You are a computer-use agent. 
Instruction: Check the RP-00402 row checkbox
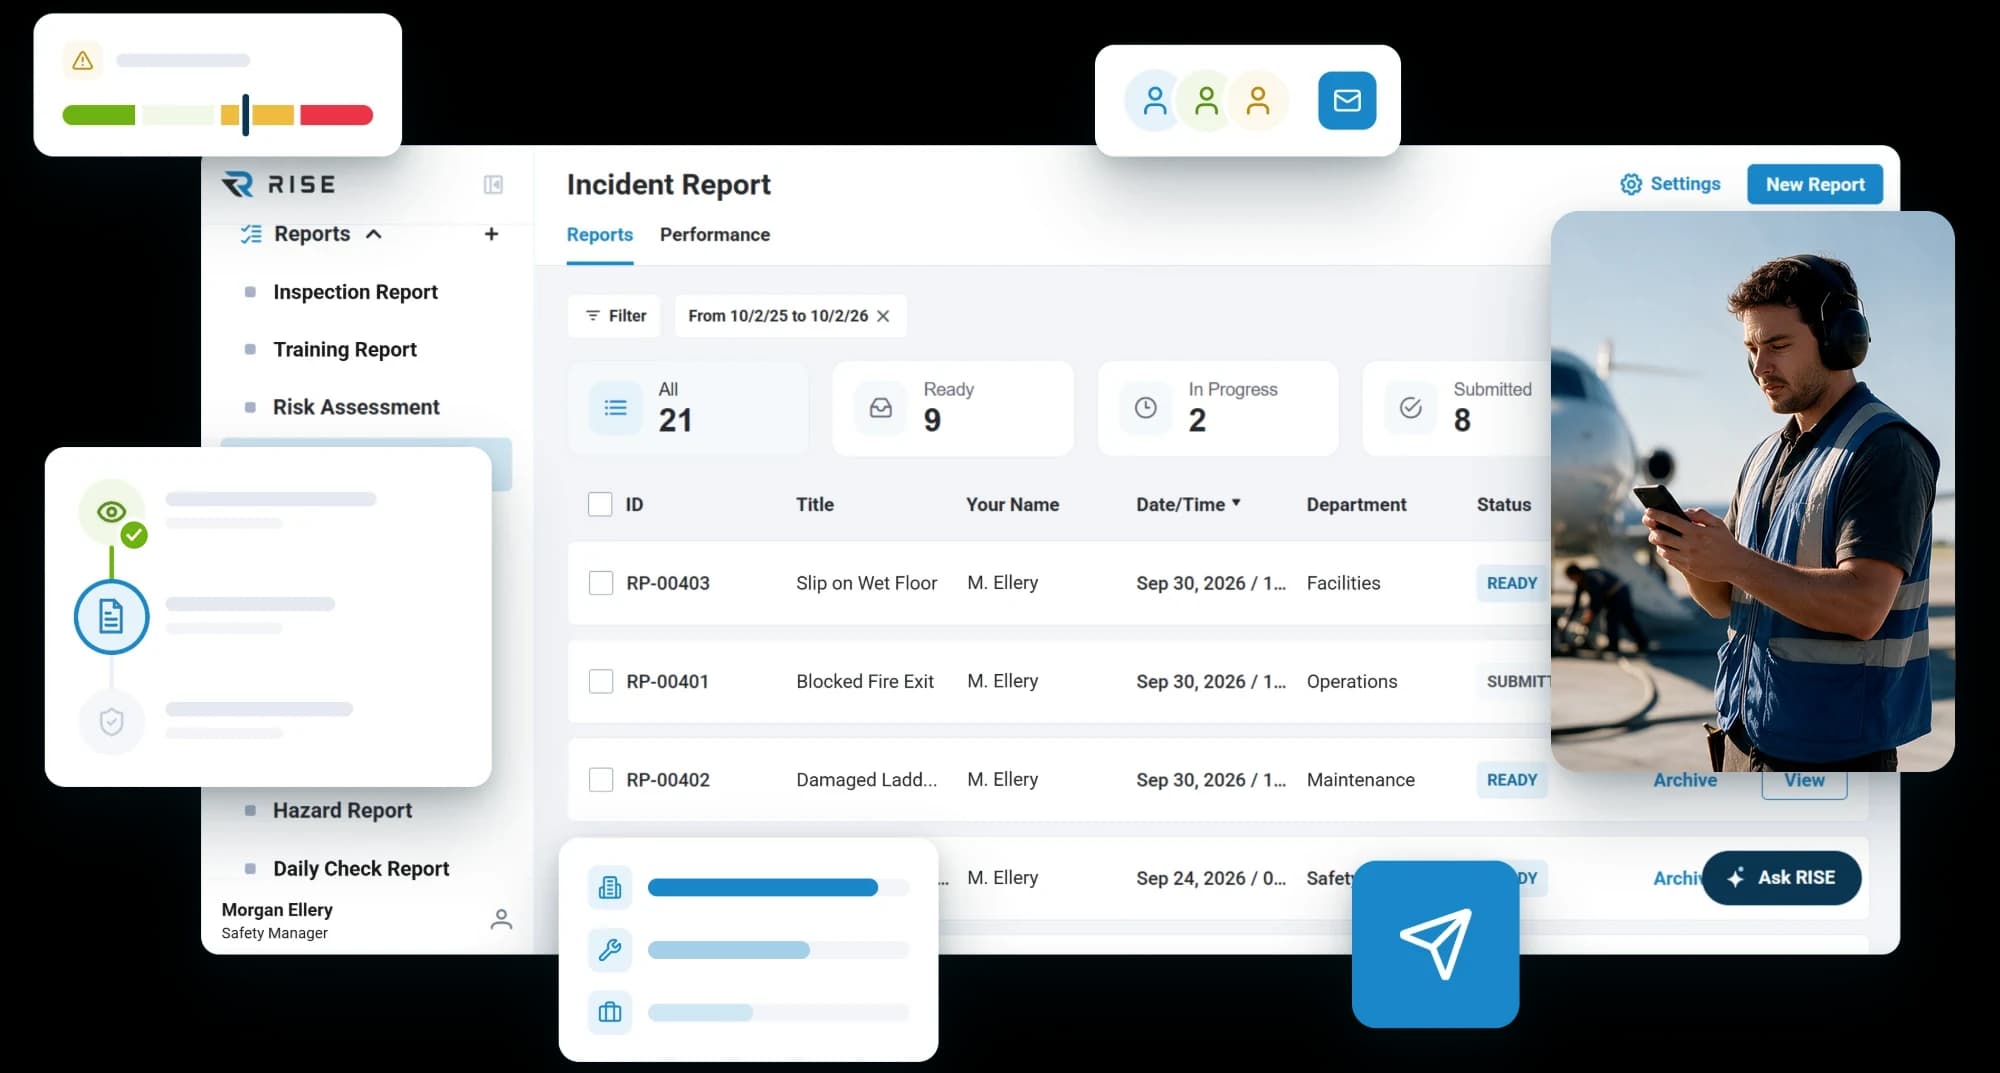click(601, 779)
